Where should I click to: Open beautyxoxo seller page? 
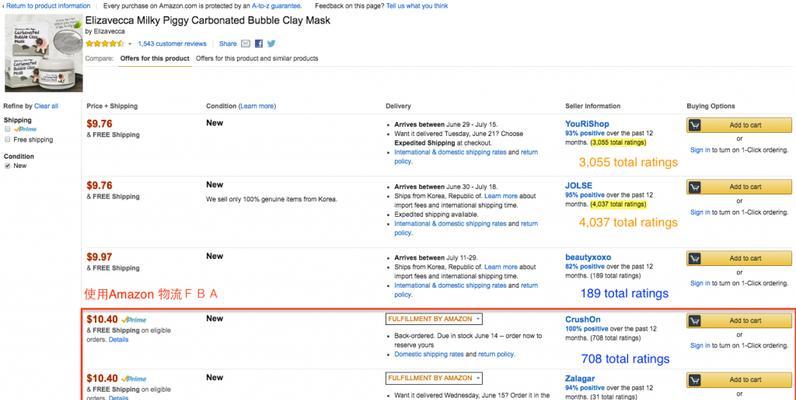[x=588, y=257]
